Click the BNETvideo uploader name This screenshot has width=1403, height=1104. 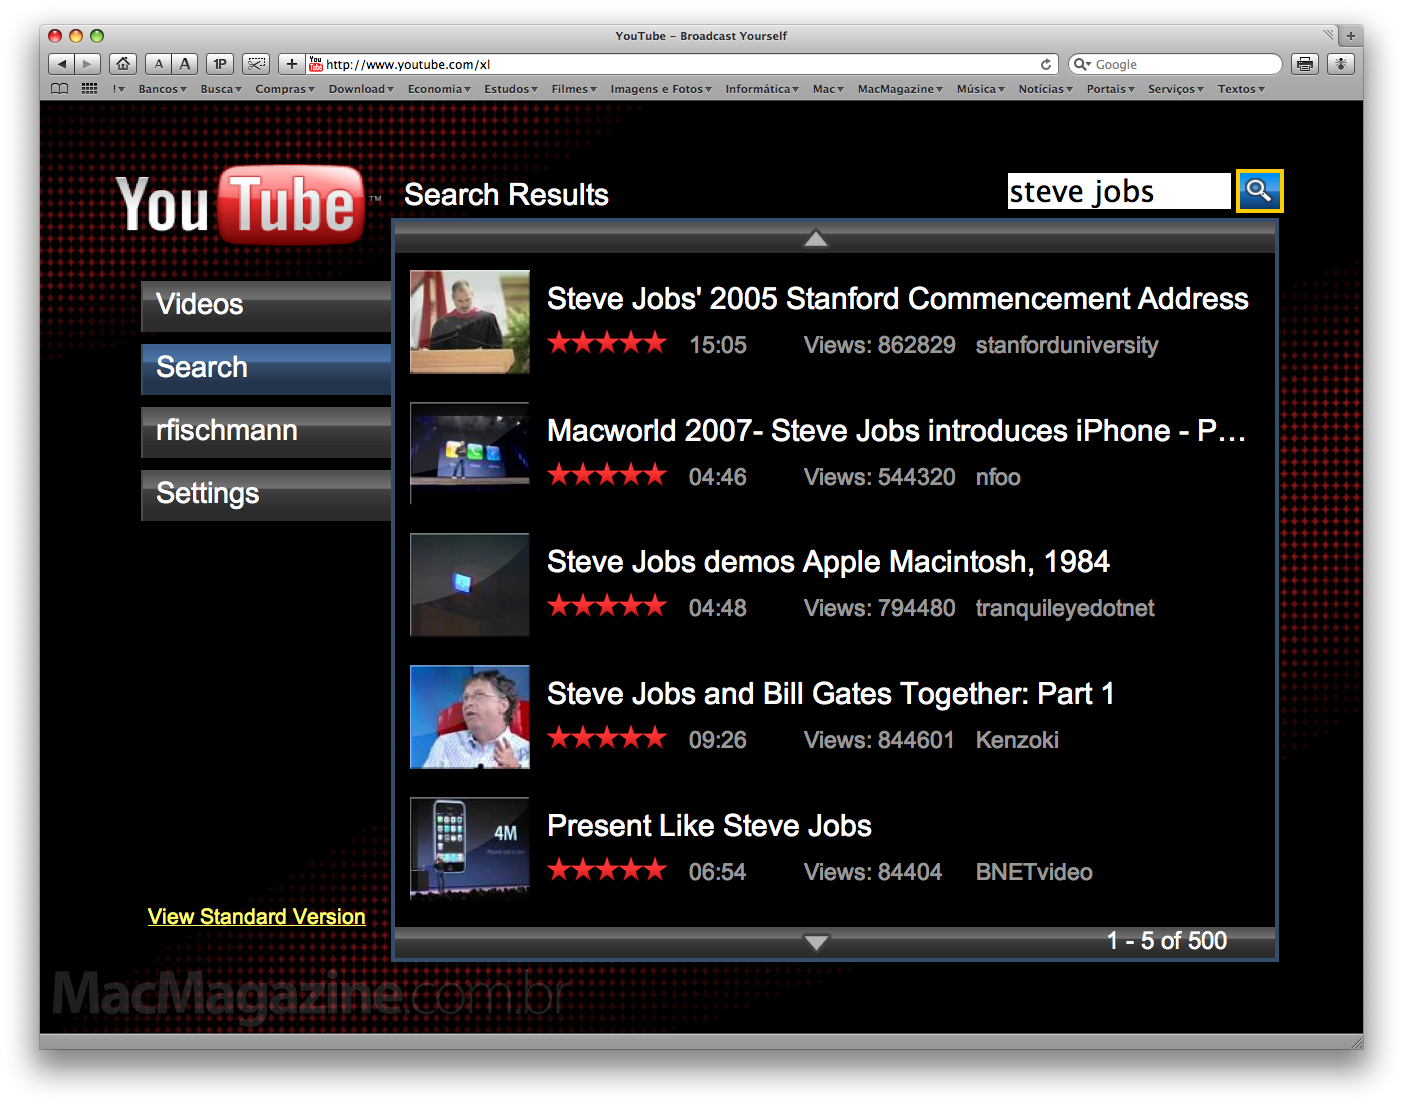tap(1034, 872)
